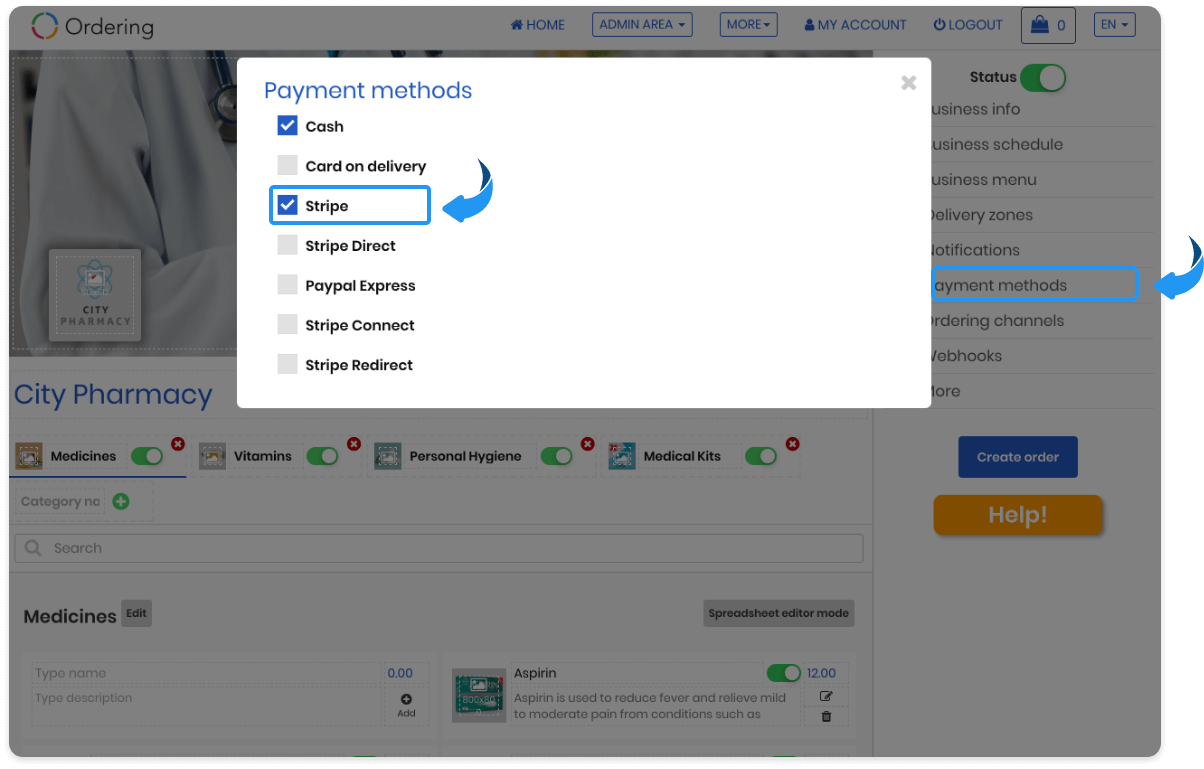Remove the Medical Kits category
Viewport: 1204px width, 769px height.
(793, 444)
